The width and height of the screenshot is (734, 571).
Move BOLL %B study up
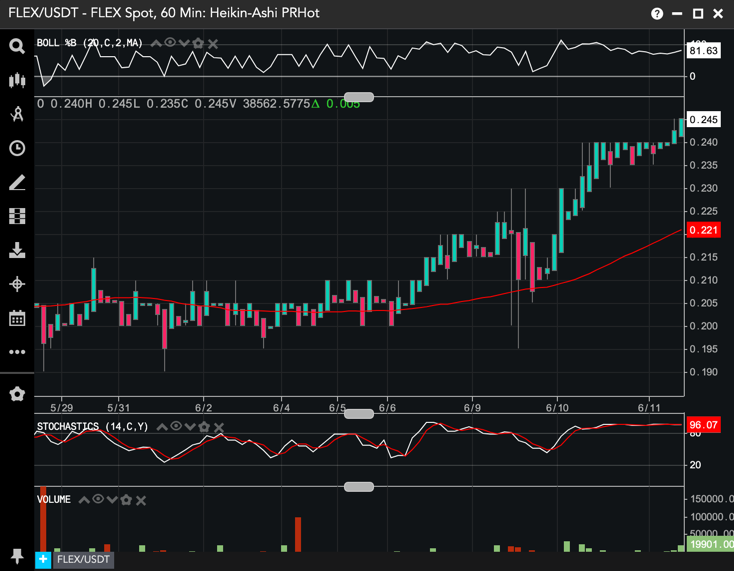coord(156,44)
